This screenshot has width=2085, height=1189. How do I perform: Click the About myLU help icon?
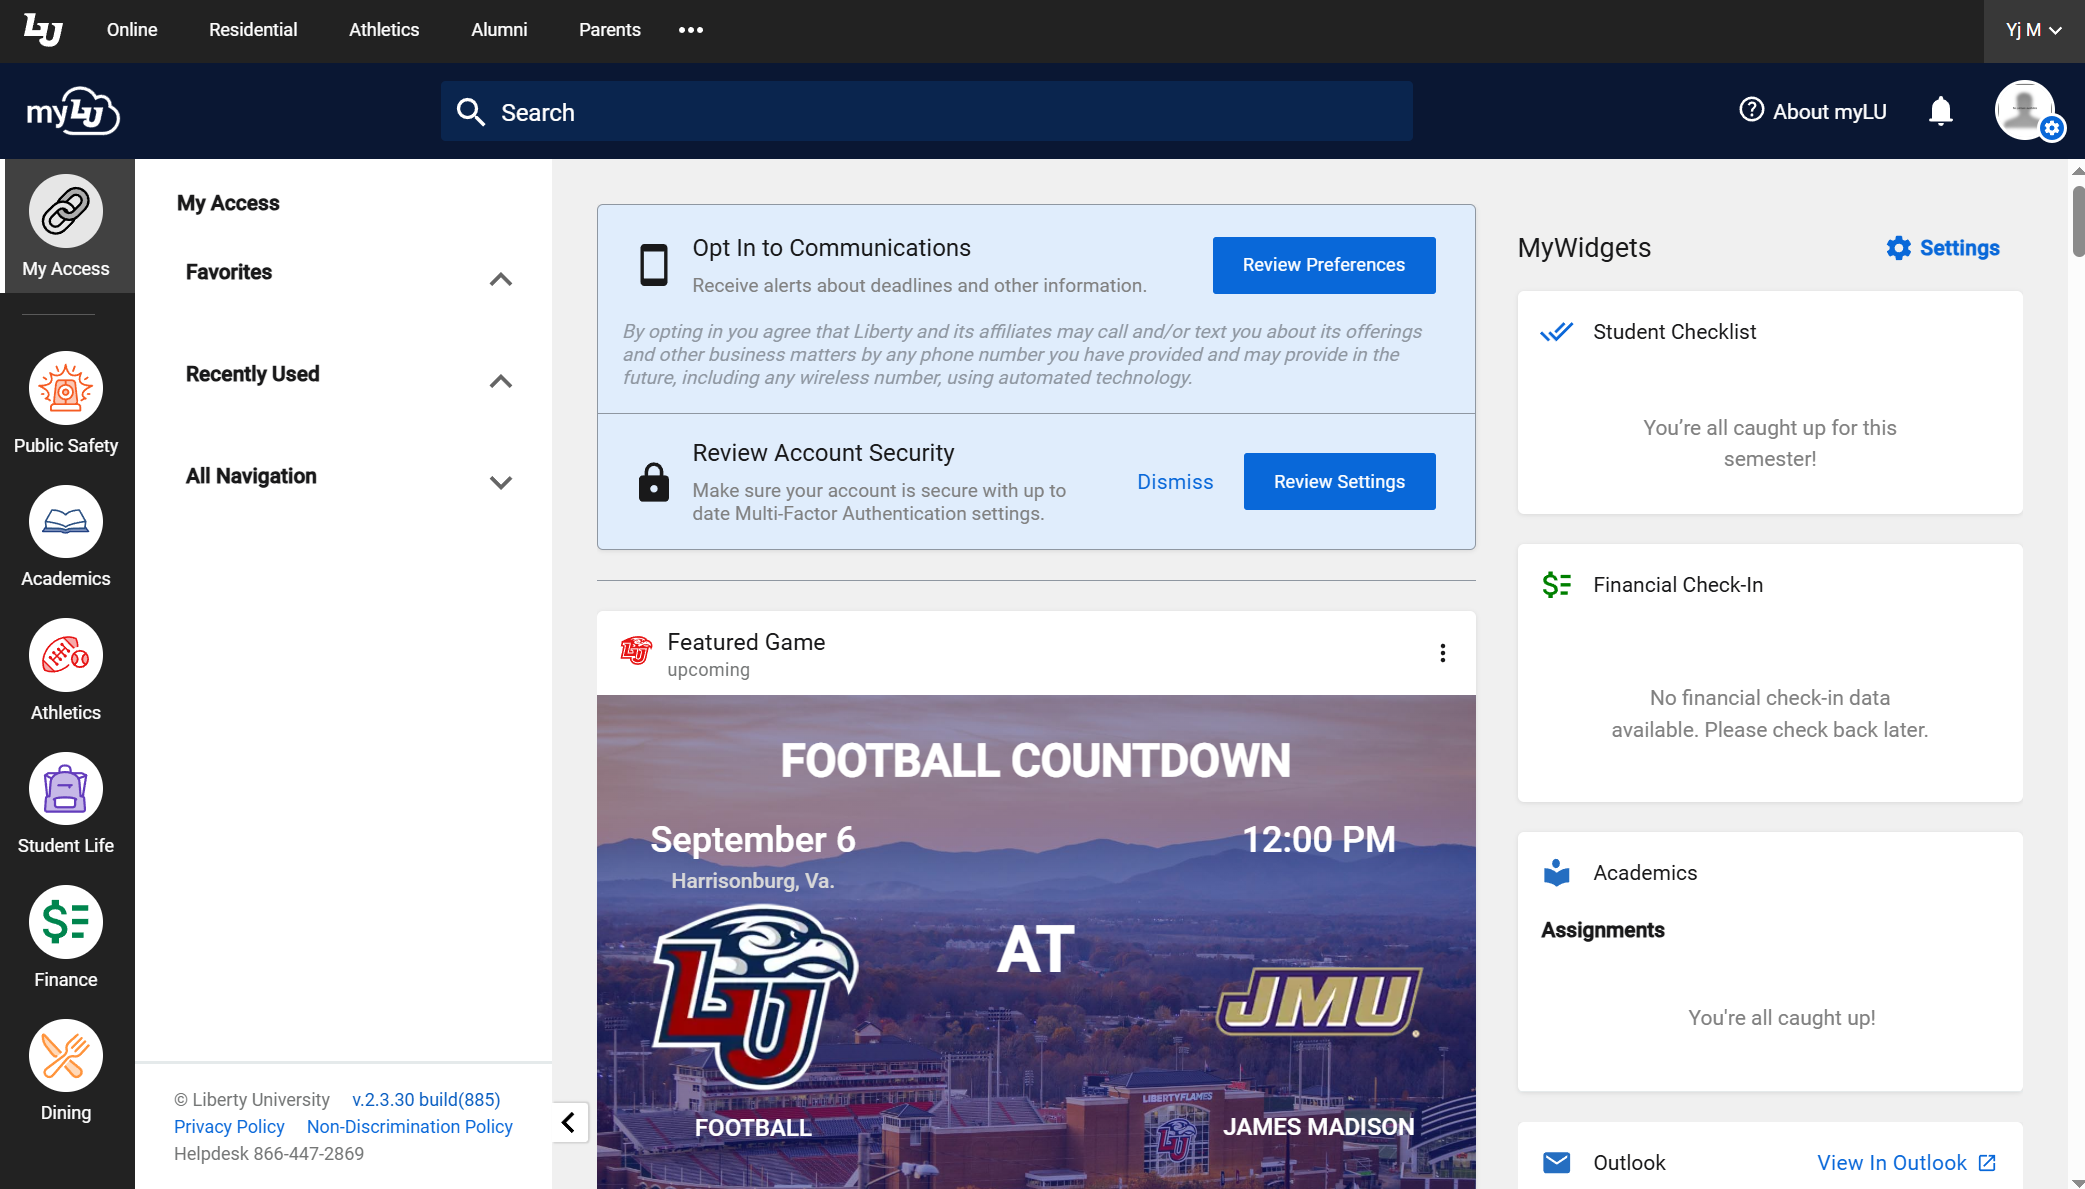point(1752,109)
